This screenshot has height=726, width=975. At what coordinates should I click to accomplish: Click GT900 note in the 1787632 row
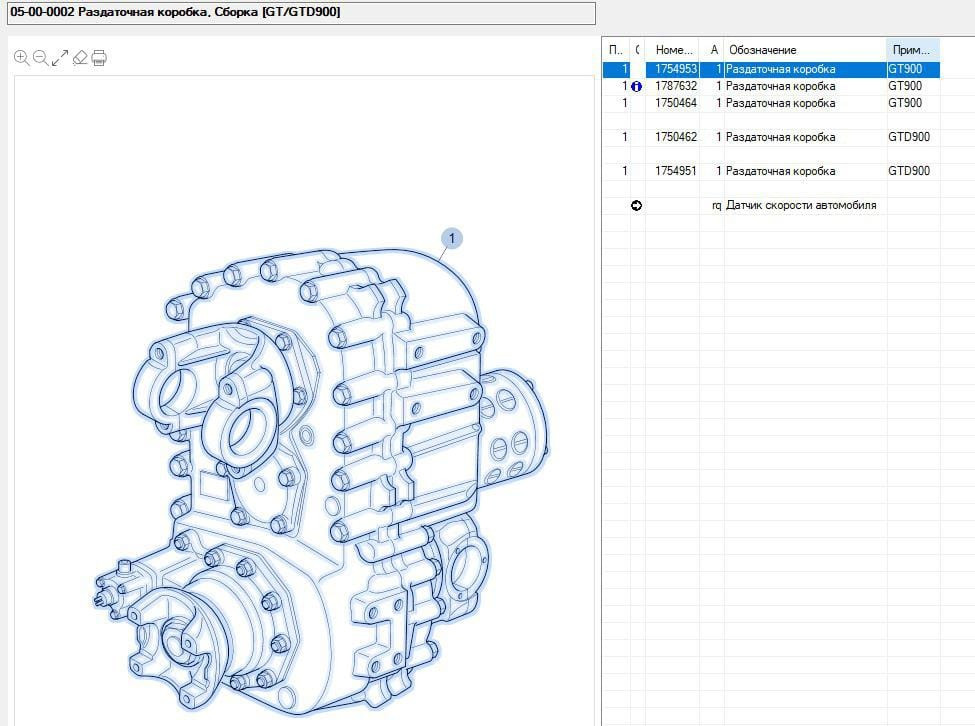tap(905, 87)
